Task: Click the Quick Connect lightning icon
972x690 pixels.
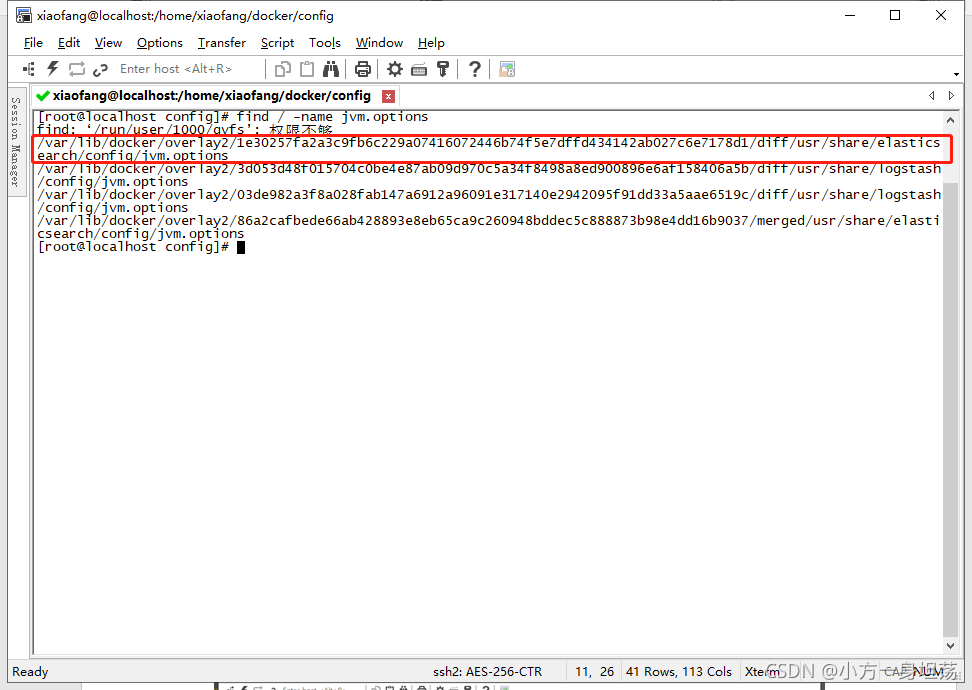Action: click(x=53, y=69)
